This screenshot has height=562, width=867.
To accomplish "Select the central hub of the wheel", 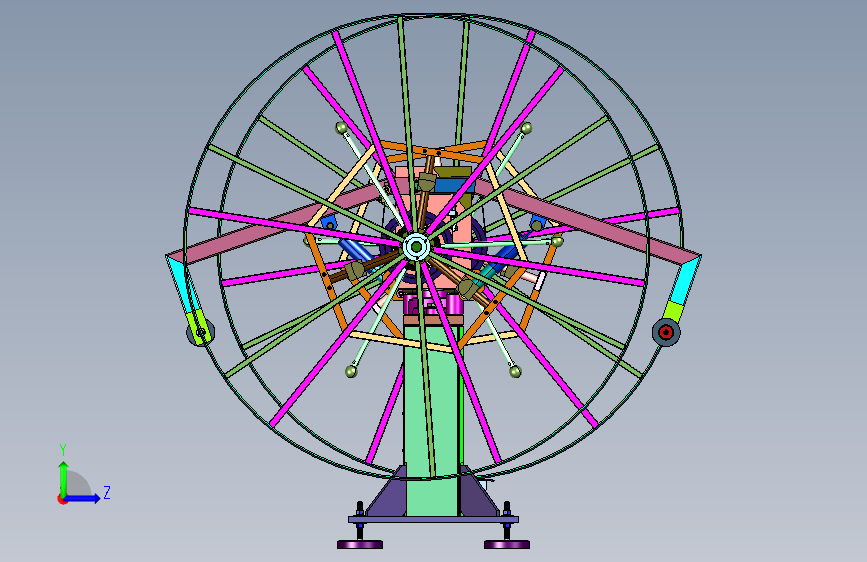I will [x=416, y=246].
